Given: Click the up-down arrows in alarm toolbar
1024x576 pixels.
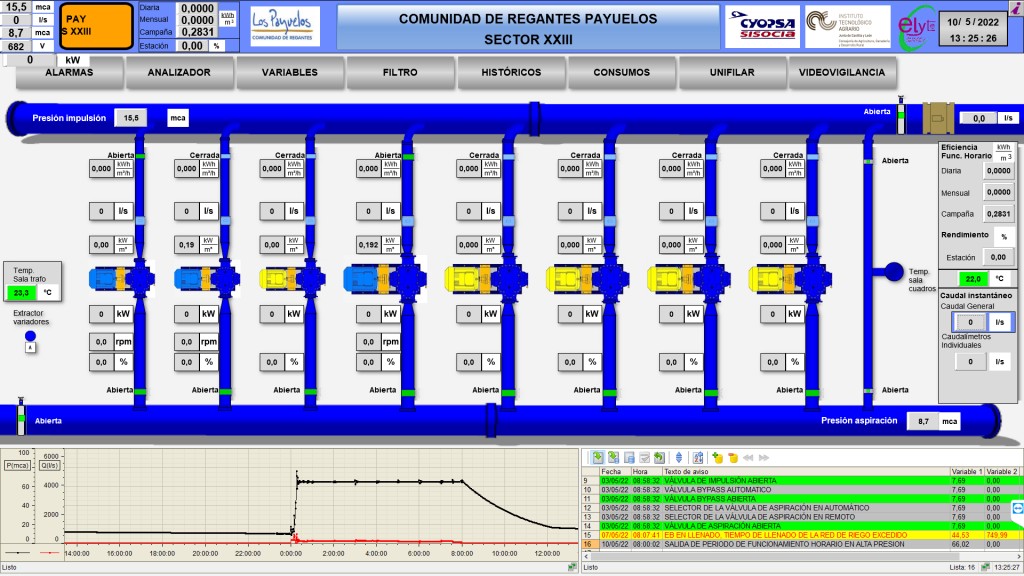Looking at the screenshot, I should [x=679, y=457].
